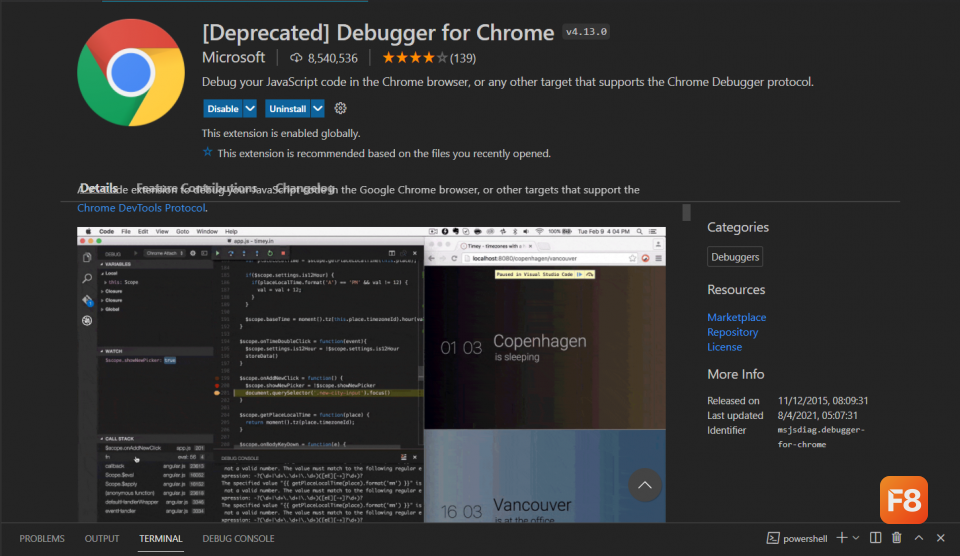960x556 pixels.
Task: Switch to the OUTPUT panel tab
Action: click(102, 538)
